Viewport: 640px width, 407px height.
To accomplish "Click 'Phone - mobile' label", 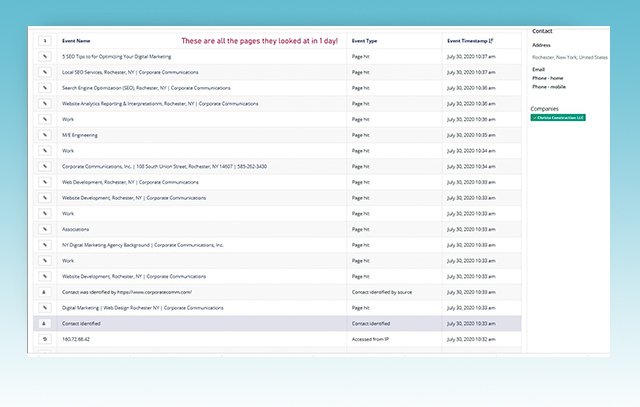I will [549, 87].
